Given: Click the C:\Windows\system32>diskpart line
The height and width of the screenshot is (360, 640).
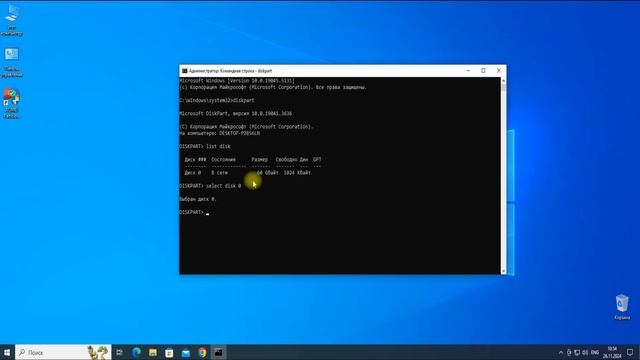Looking at the screenshot, I should tap(217, 100).
